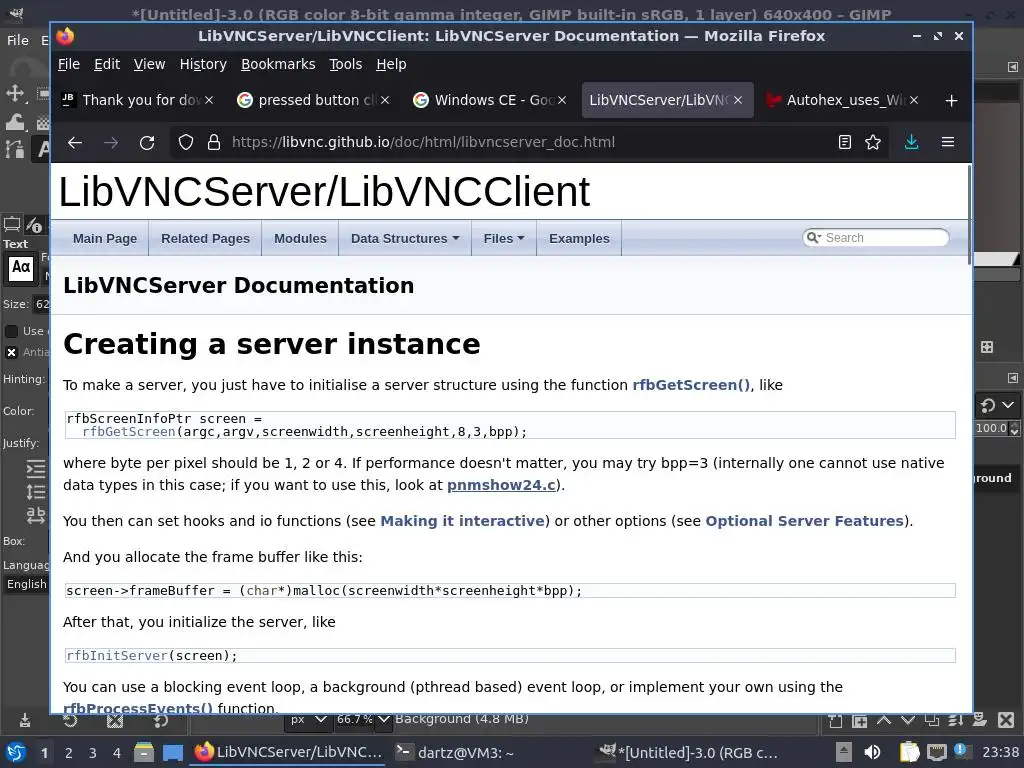
Task: Close the Thank you for downloading tab
Action: click(x=209, y=100)
